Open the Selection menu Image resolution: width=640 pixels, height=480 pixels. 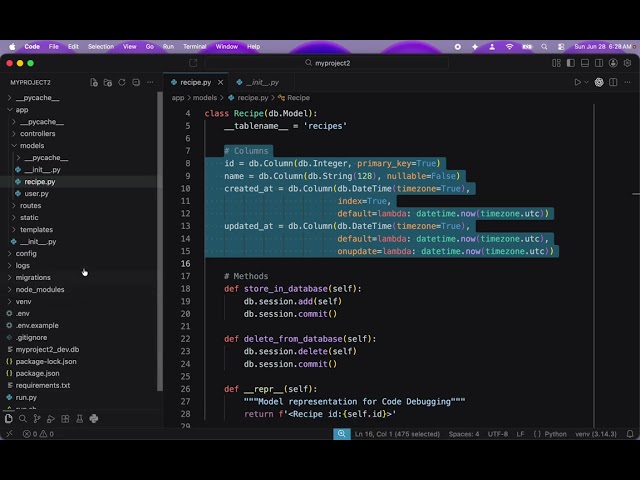pos(101,47)
